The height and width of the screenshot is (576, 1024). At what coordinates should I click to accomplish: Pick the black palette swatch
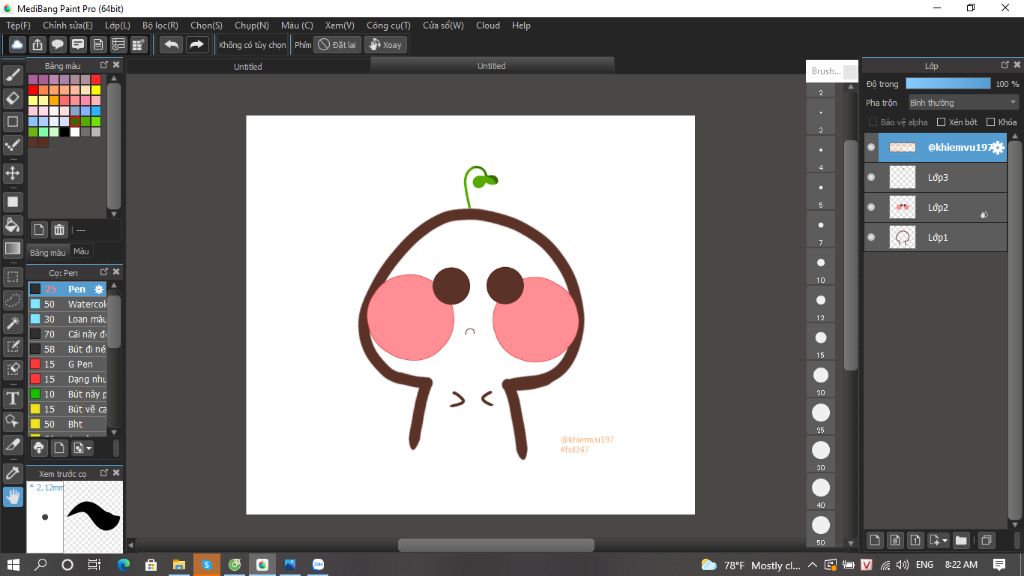tap(64, 132)
